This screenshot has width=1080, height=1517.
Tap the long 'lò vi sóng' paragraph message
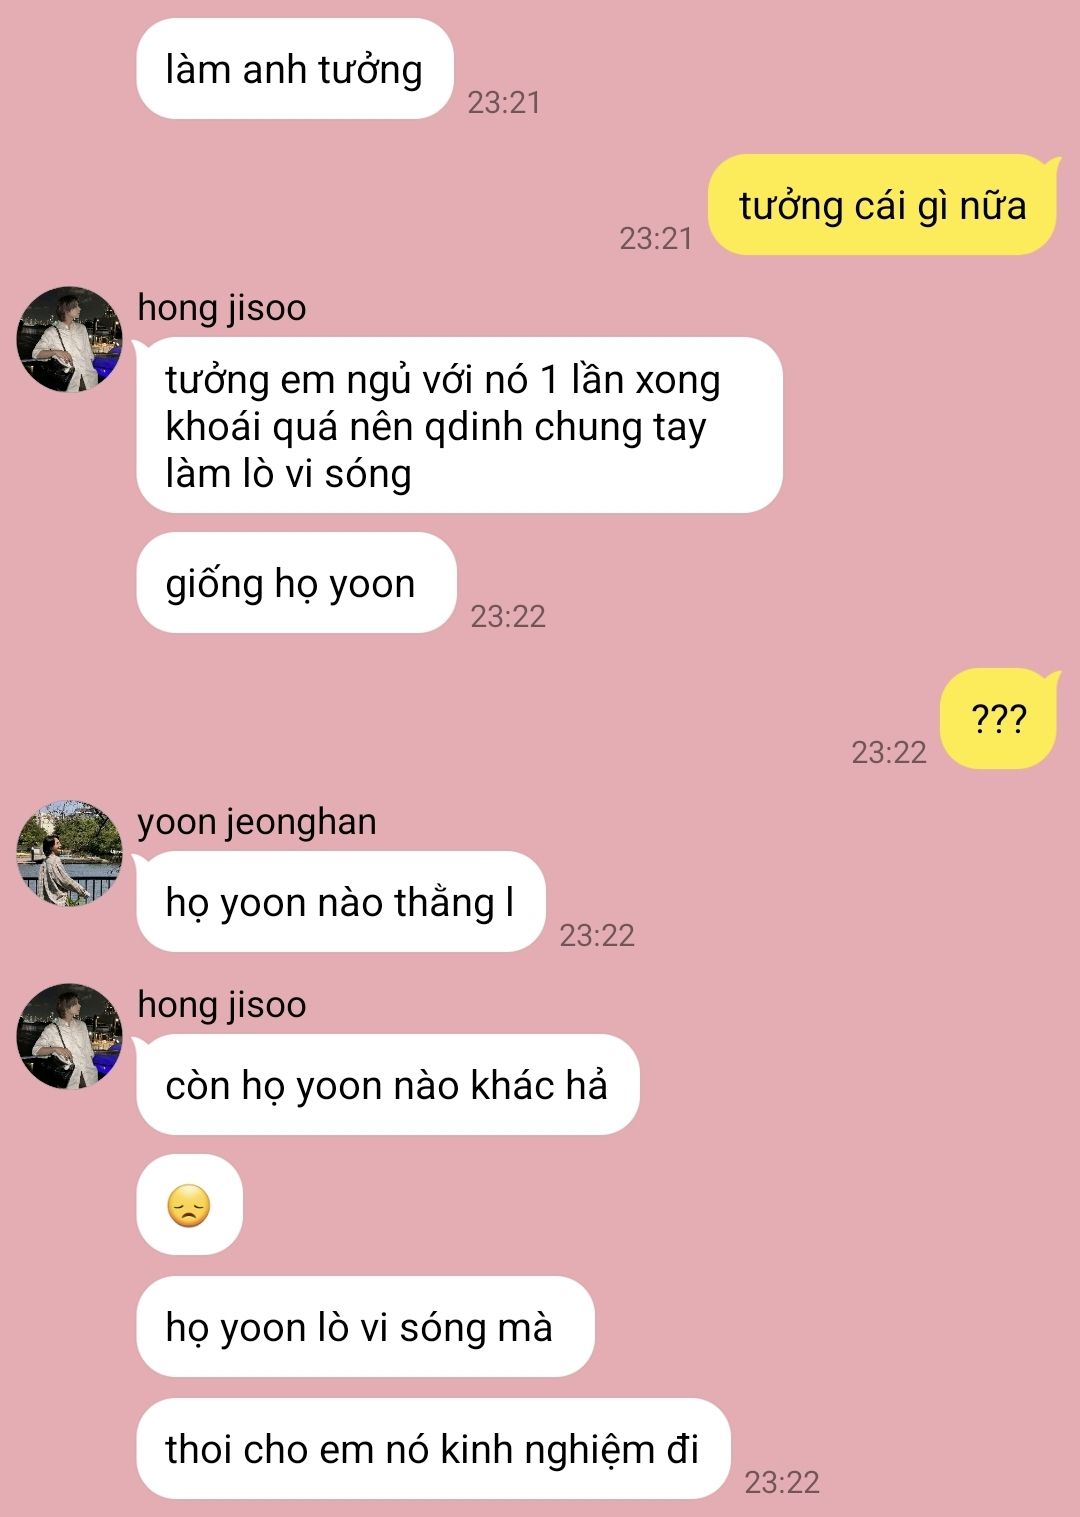pos(459,426)
